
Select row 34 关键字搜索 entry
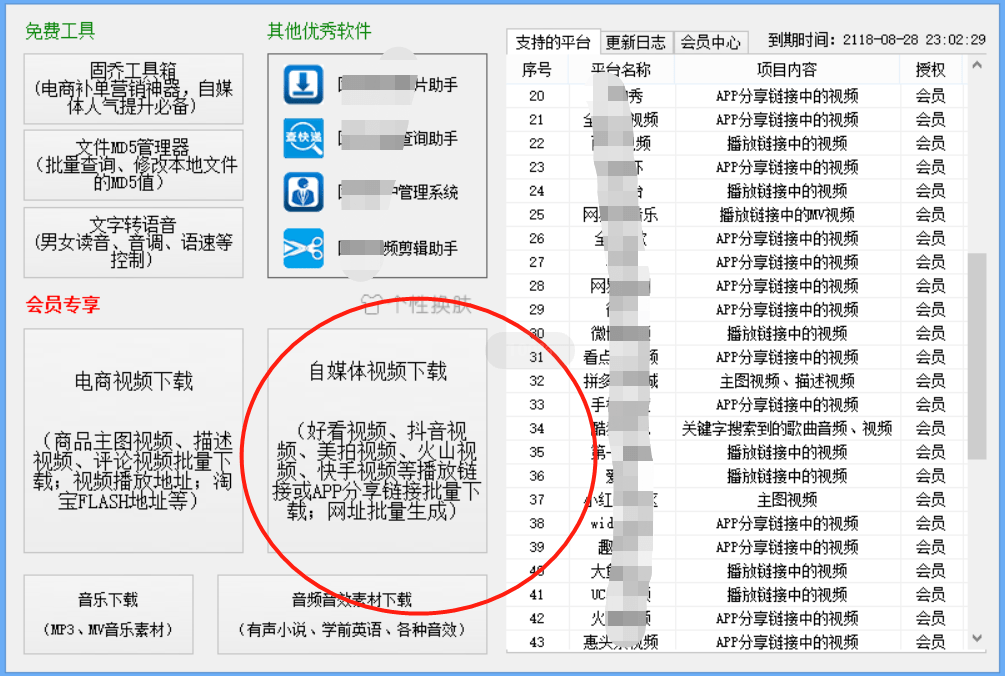[786, 429]
